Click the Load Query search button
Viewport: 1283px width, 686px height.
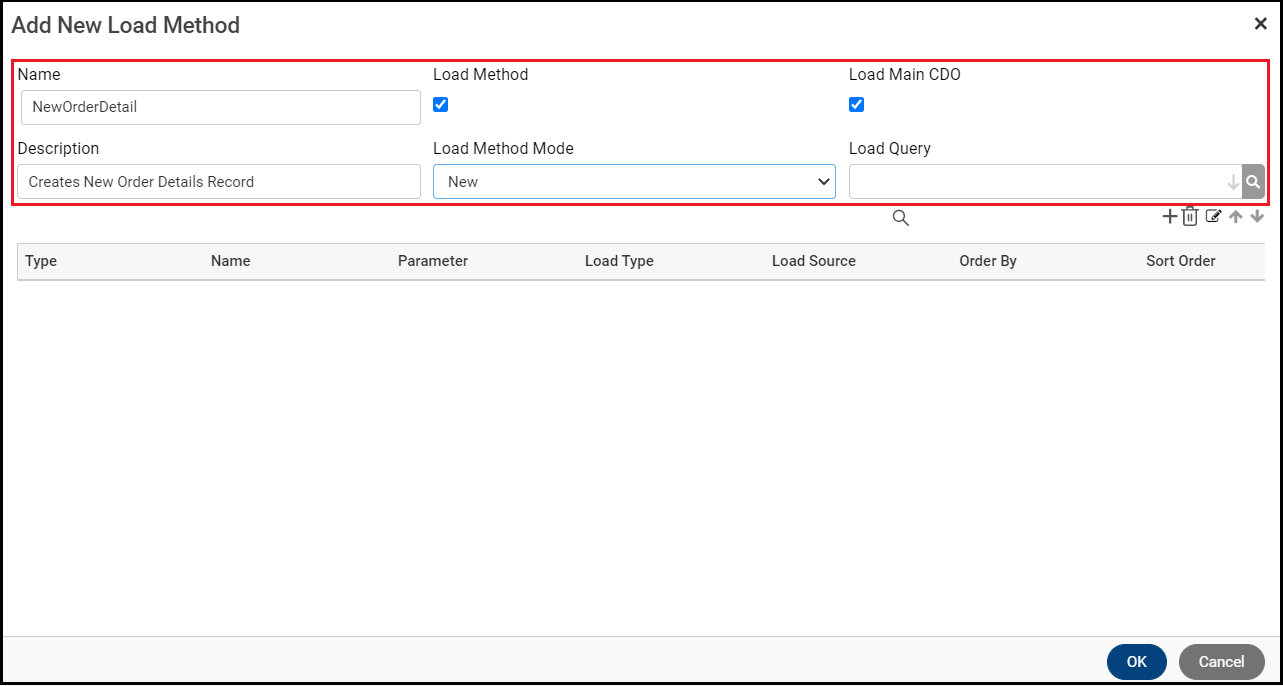pos(1253,182)
